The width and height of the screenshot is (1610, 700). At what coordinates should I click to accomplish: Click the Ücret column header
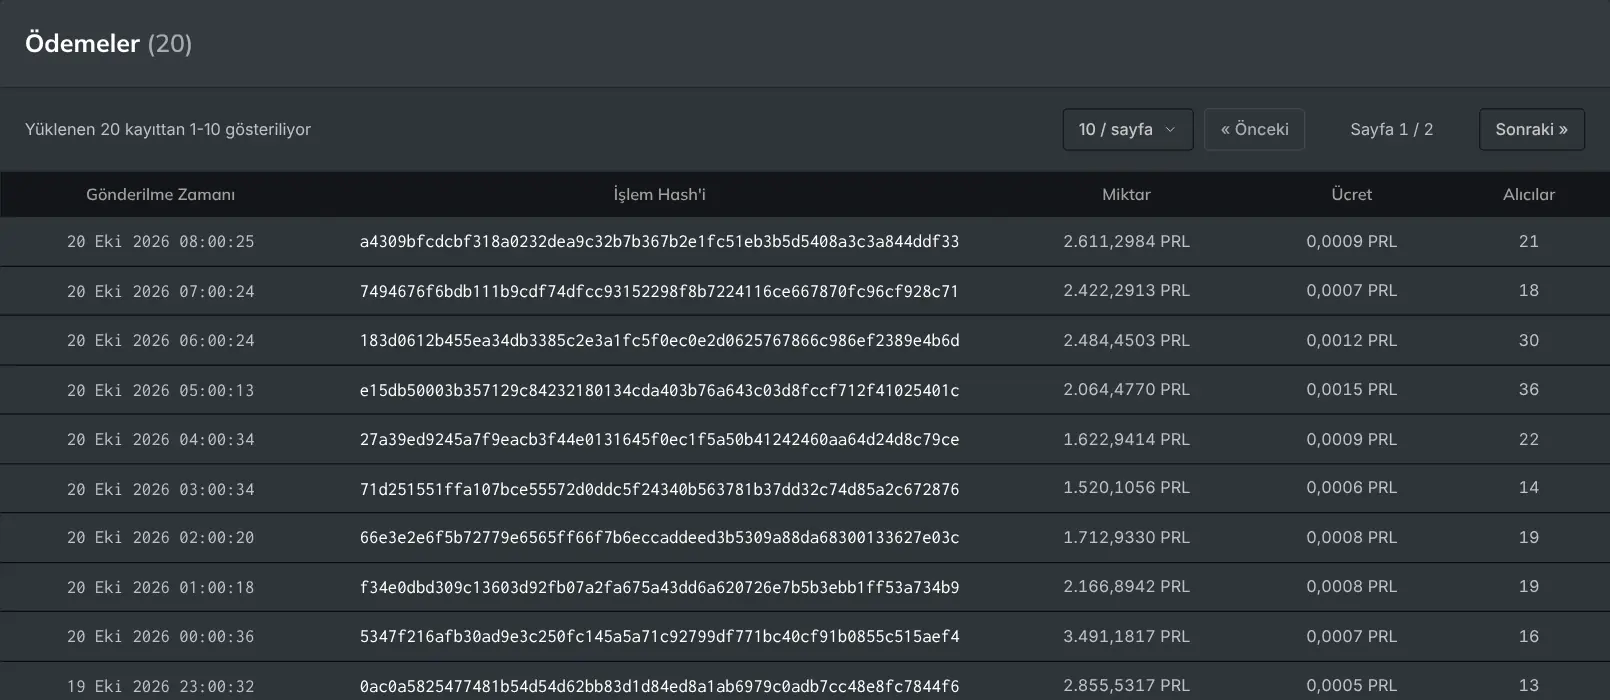pos(1351,194)
